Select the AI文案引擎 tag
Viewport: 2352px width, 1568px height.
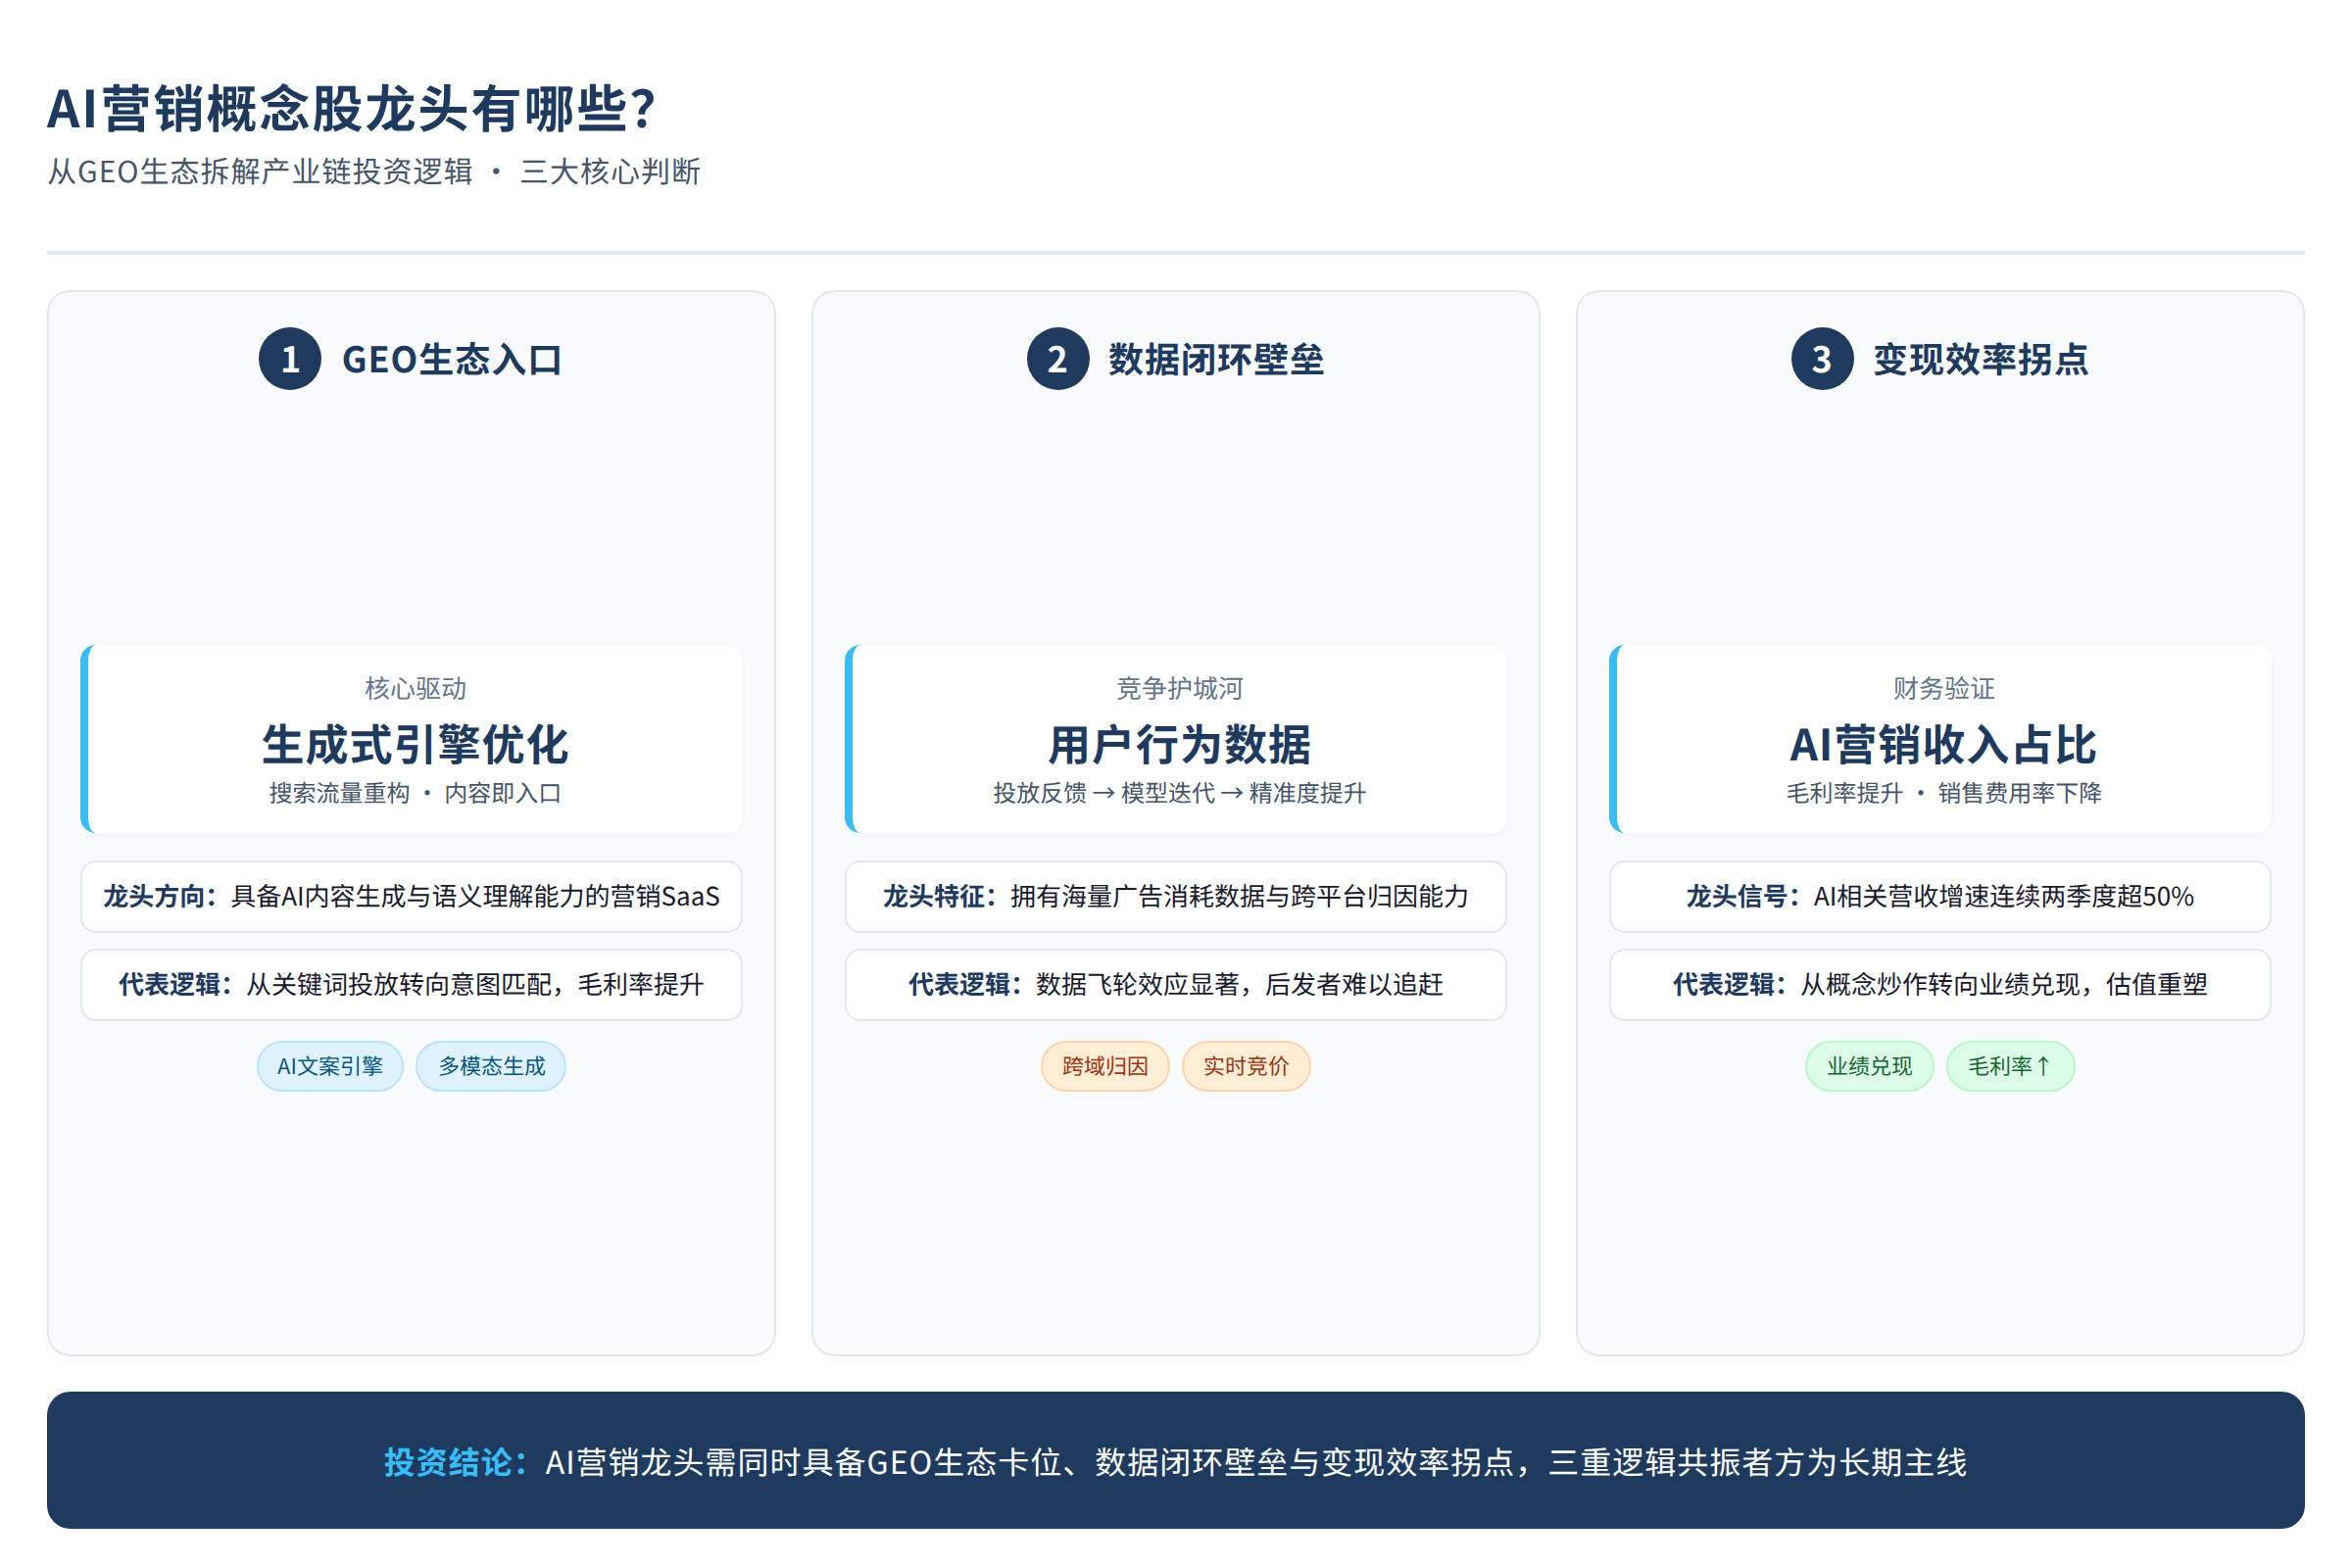pyautogui.click(x=330, y=1066)
